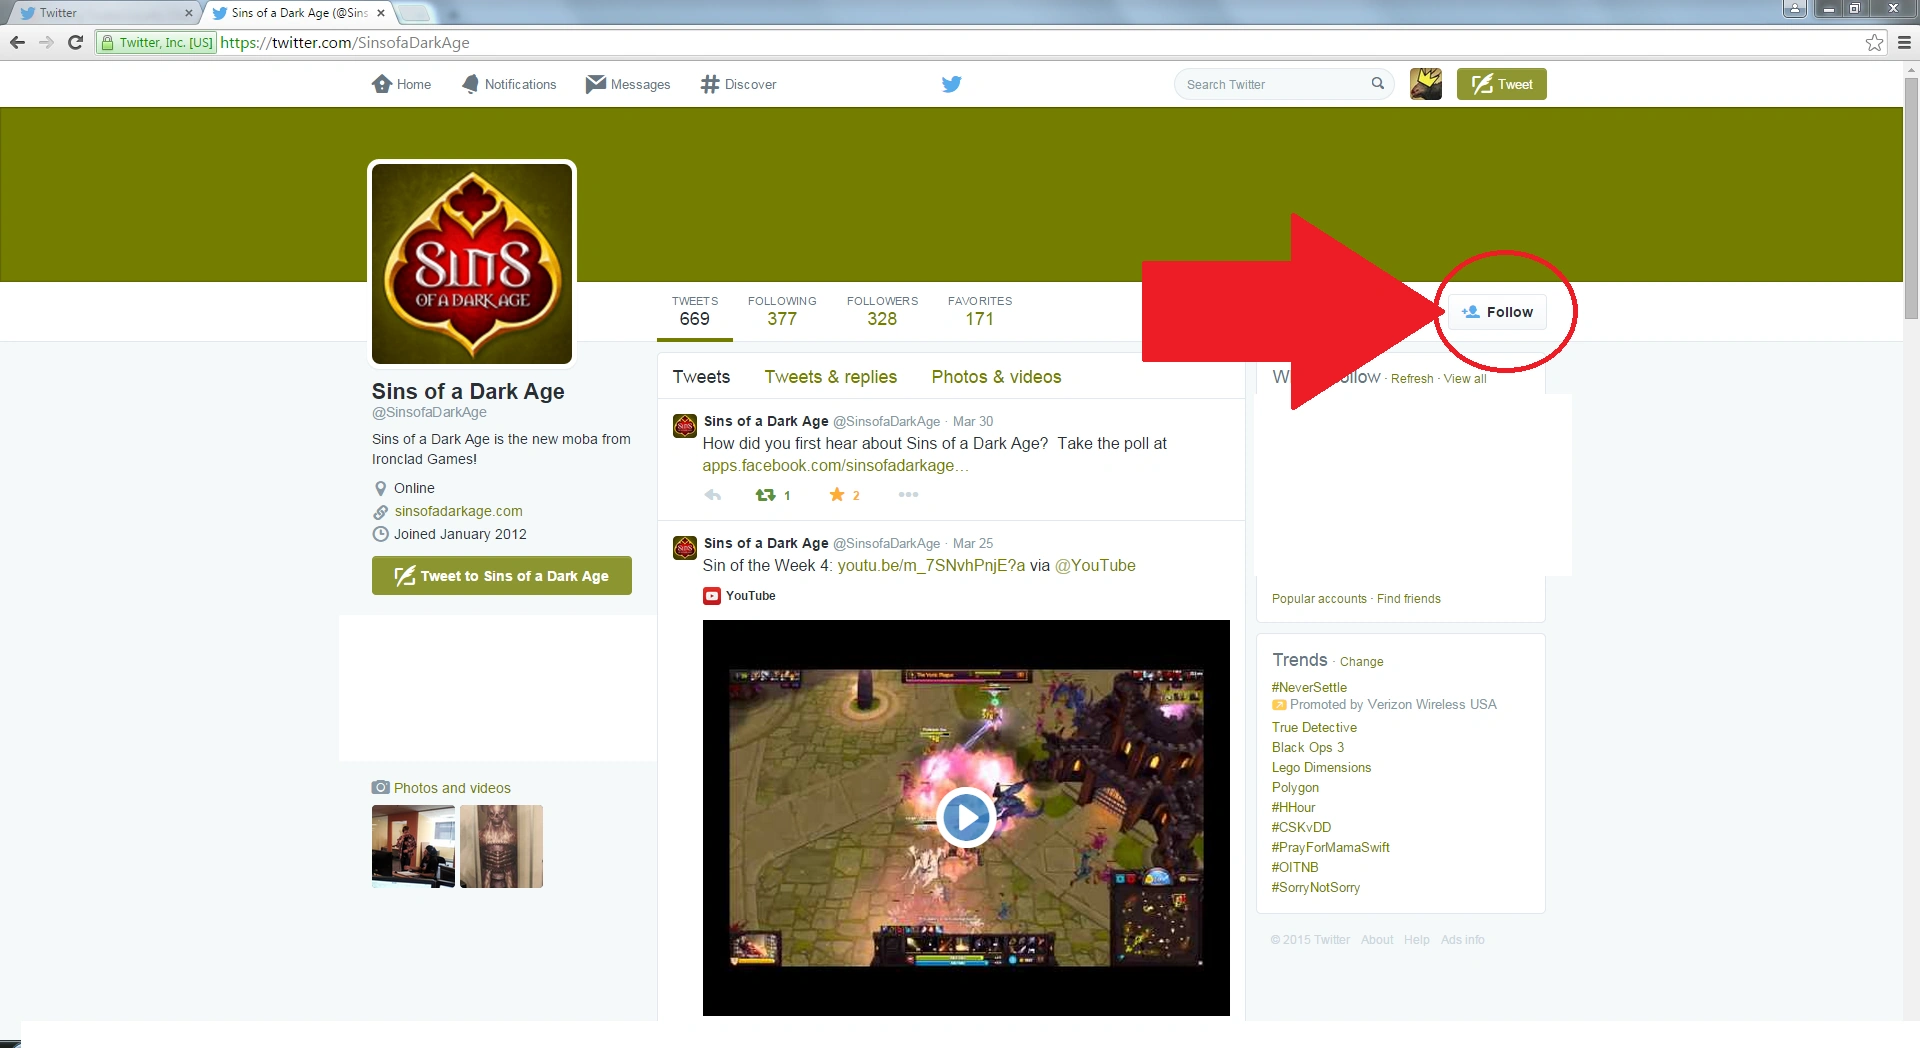The image size is (1920, 1048).
Task: Follow Sins of a Dark Age
Action: click(1497, 312)
